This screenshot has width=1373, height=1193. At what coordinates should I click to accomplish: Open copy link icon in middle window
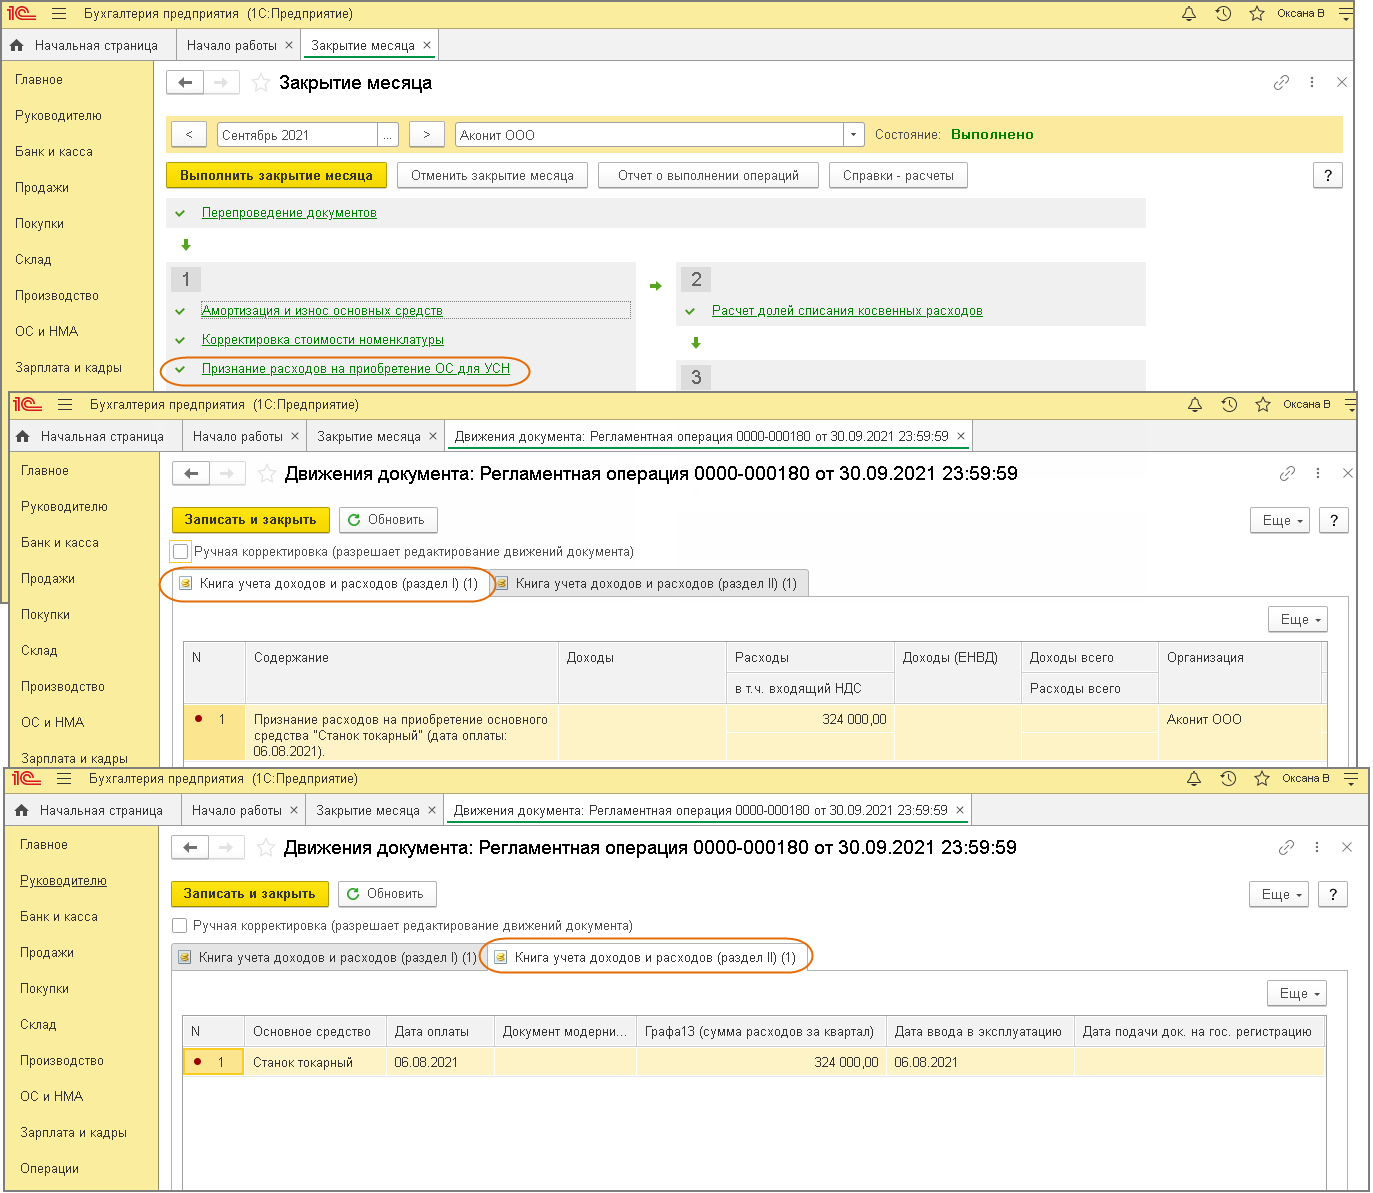(x=1287, y=474)
